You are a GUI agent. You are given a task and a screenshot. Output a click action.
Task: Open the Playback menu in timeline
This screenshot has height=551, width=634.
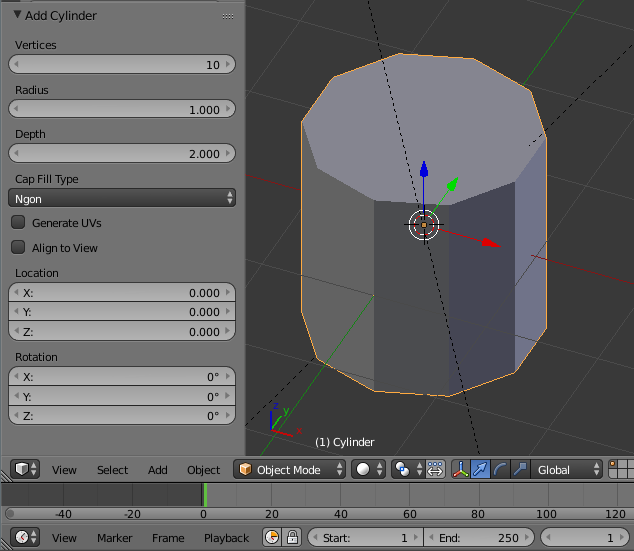226,537
